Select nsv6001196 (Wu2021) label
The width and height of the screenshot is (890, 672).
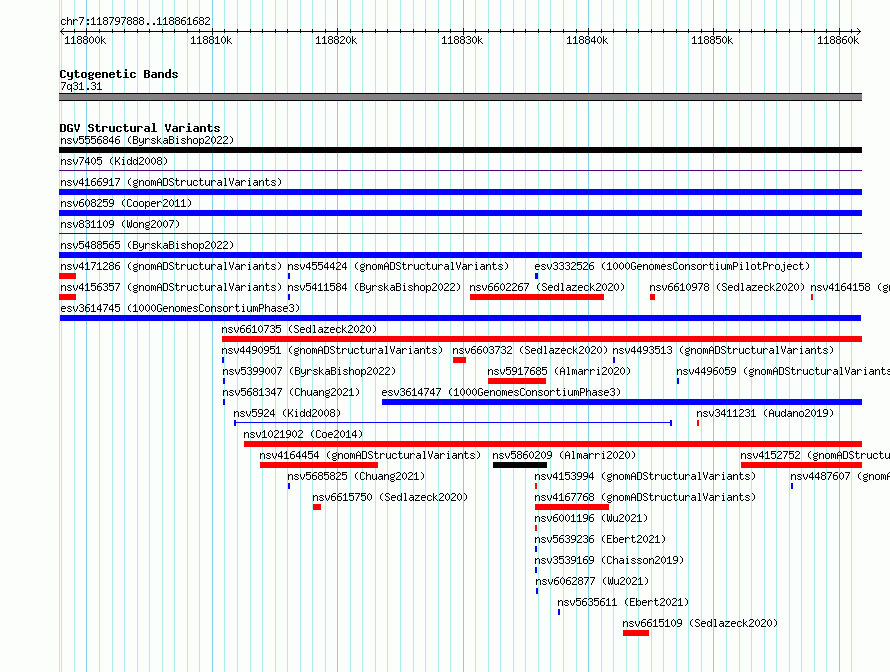(591, 518)
